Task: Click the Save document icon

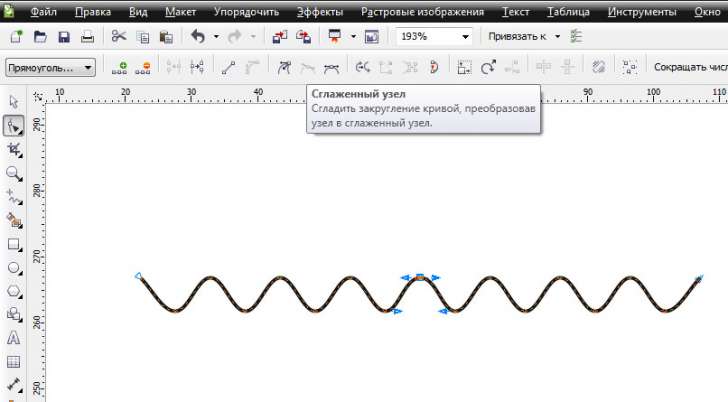Action: pos(64,37)
